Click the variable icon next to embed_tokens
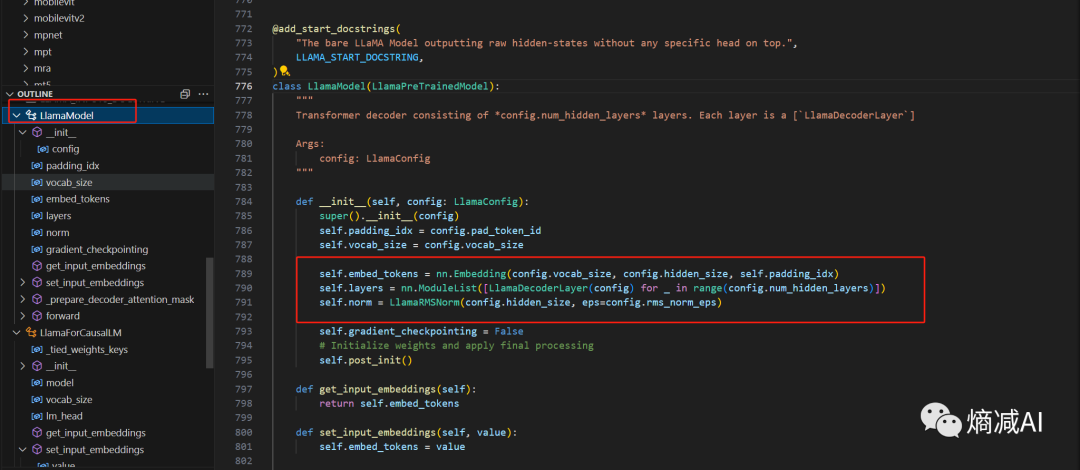The image size is (1080, 470). 37,199
